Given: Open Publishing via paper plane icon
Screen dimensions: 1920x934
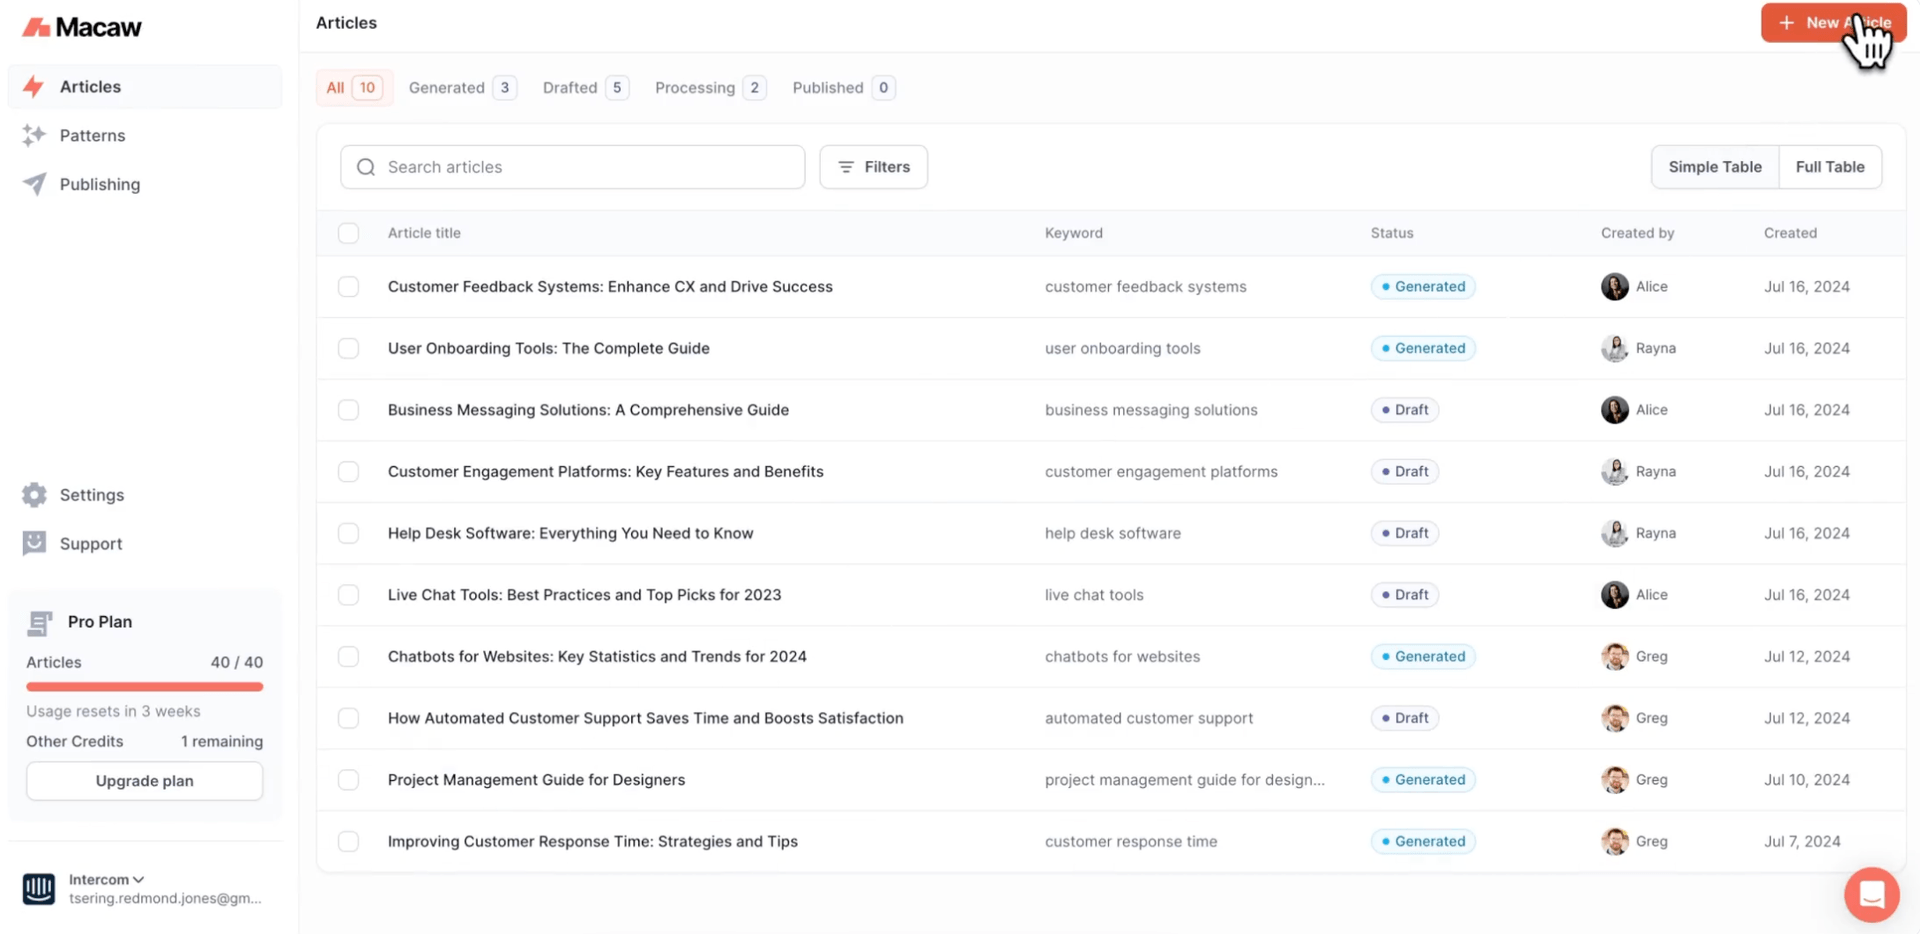Looking at the screenshot, I should coord(34,184).
